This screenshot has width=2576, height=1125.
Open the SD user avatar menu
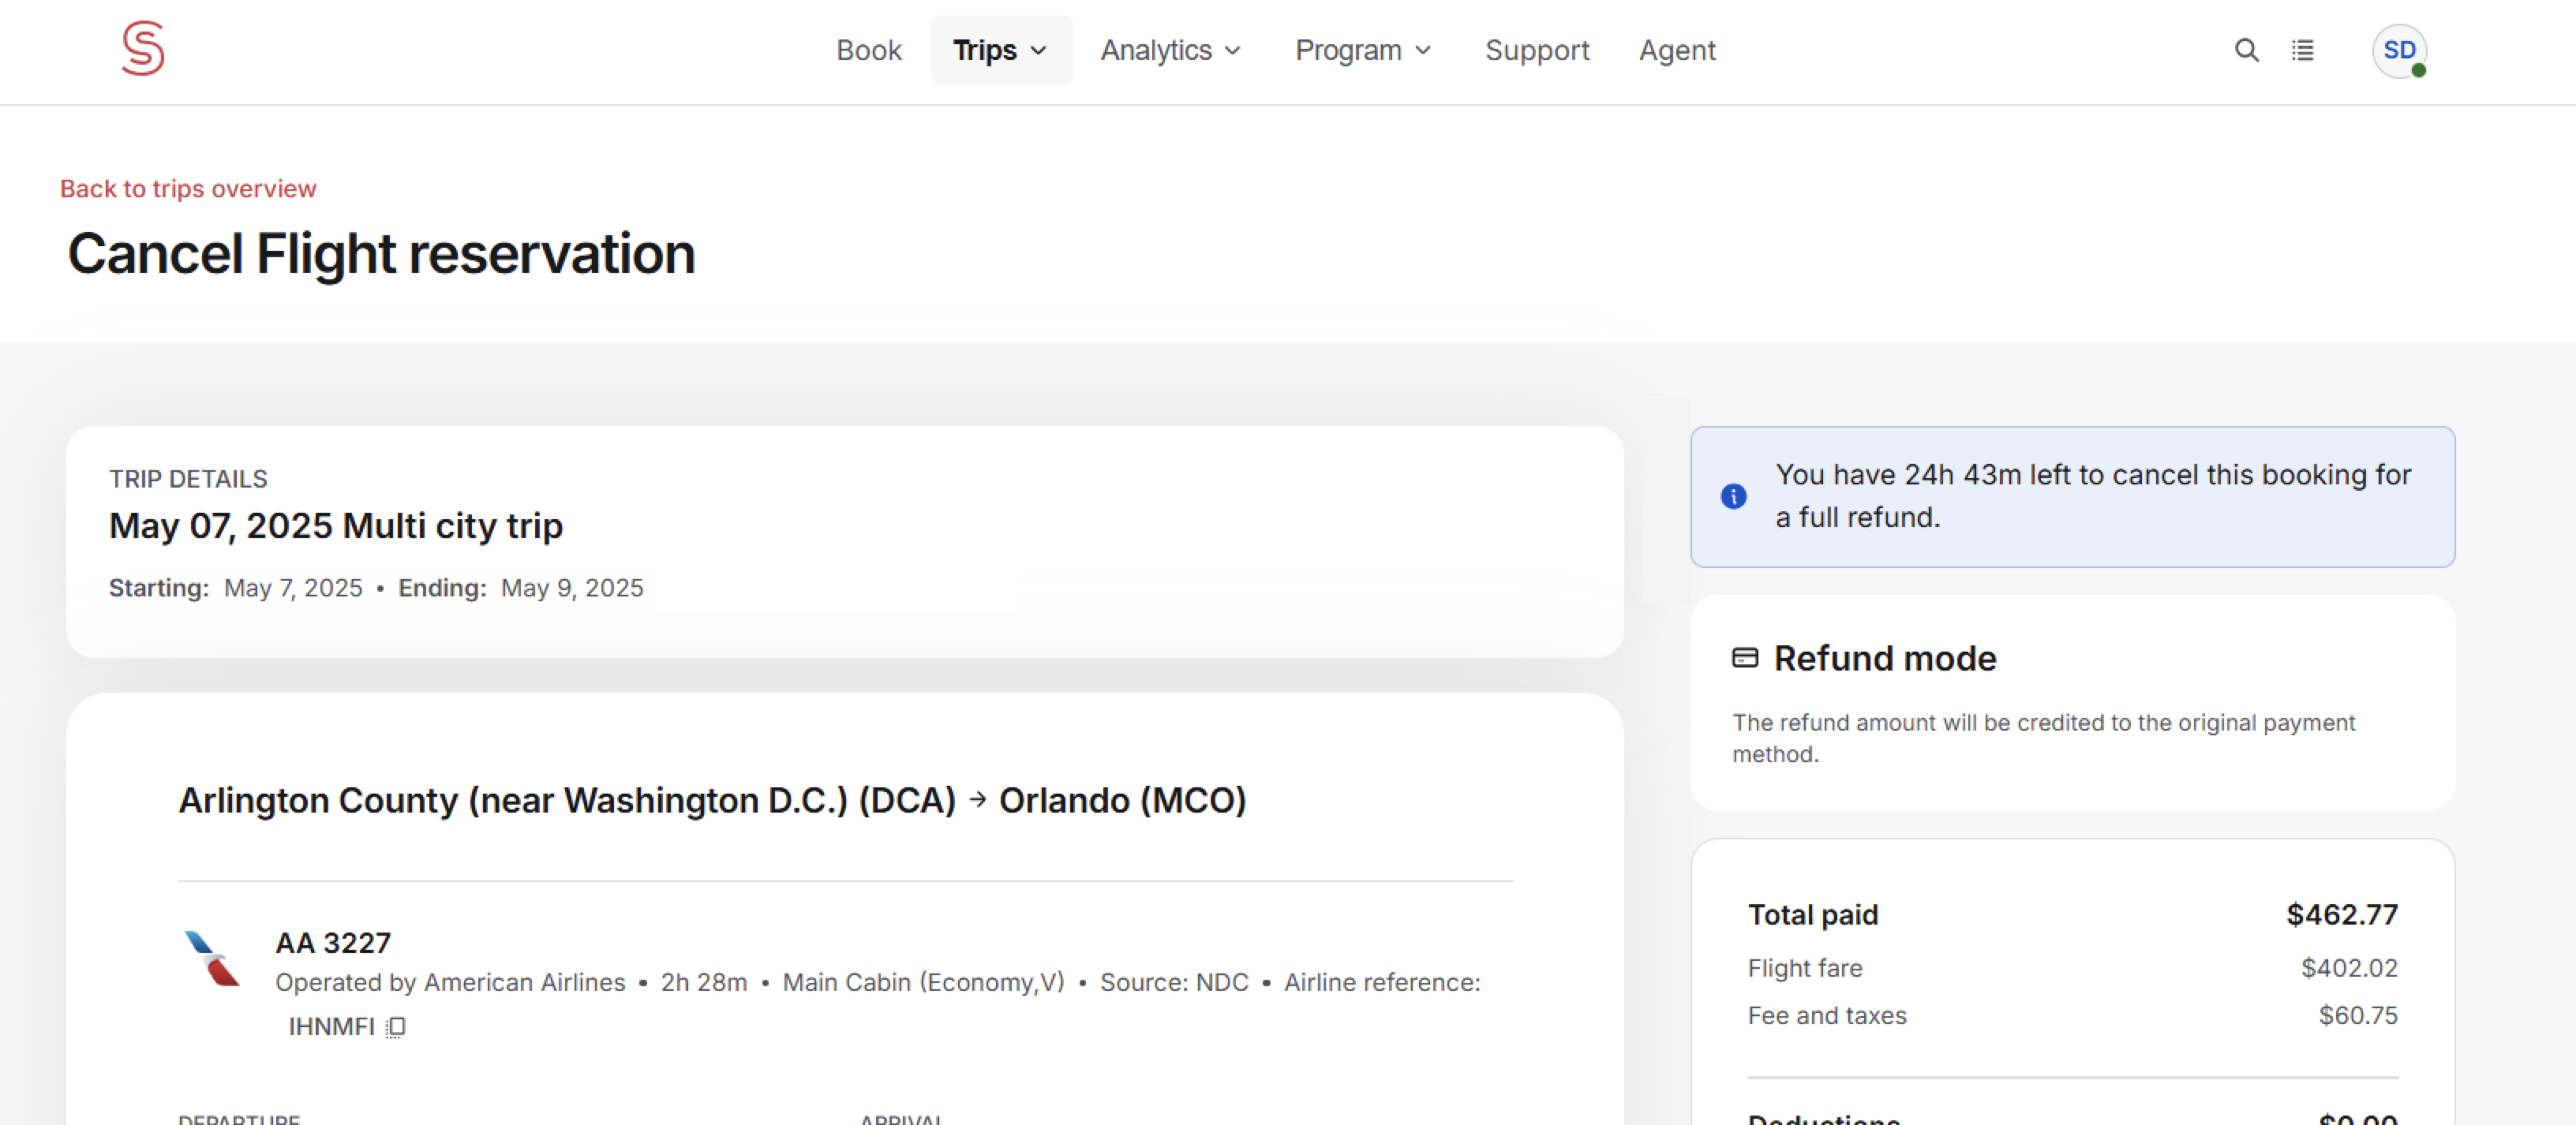pyautogui.click(x=2398, y=50)
